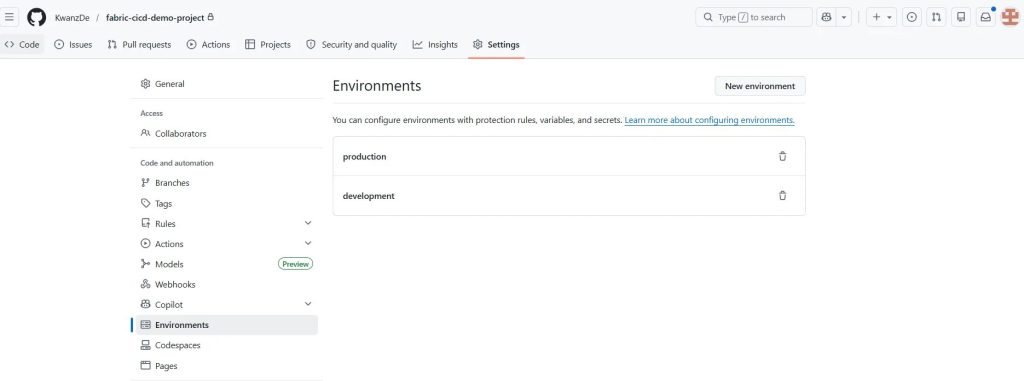
Task: Delete the production environment trash icon
Action: point(782,157)
